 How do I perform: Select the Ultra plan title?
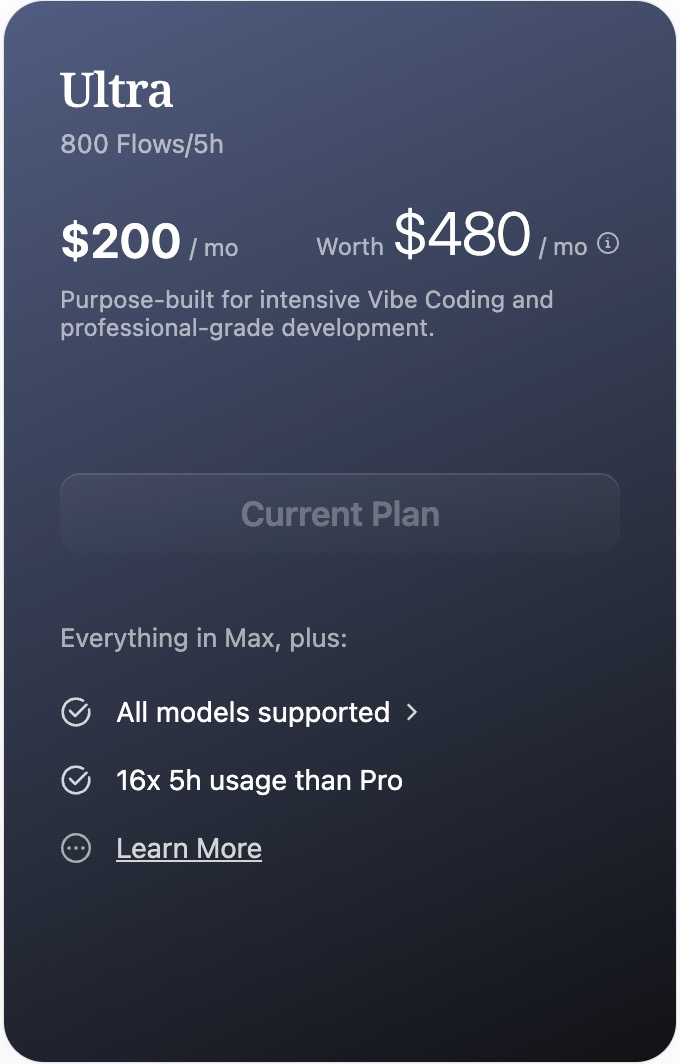pyautogui.click(x=116, y=89)
